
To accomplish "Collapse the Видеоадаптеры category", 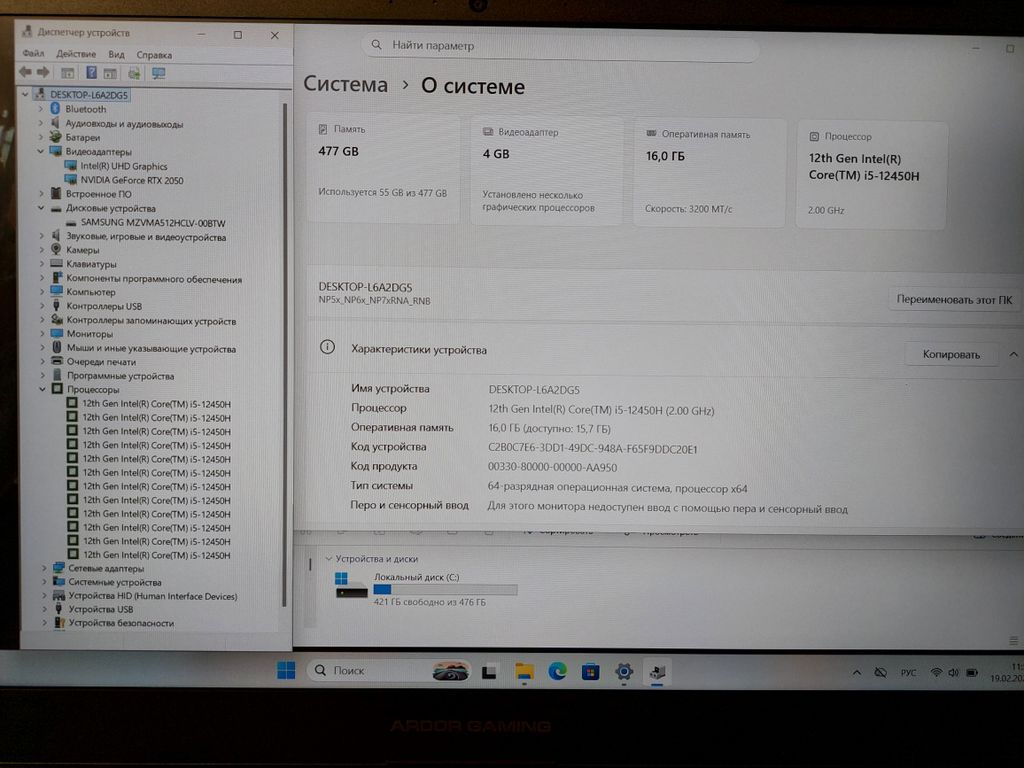I will pos(41,152).
